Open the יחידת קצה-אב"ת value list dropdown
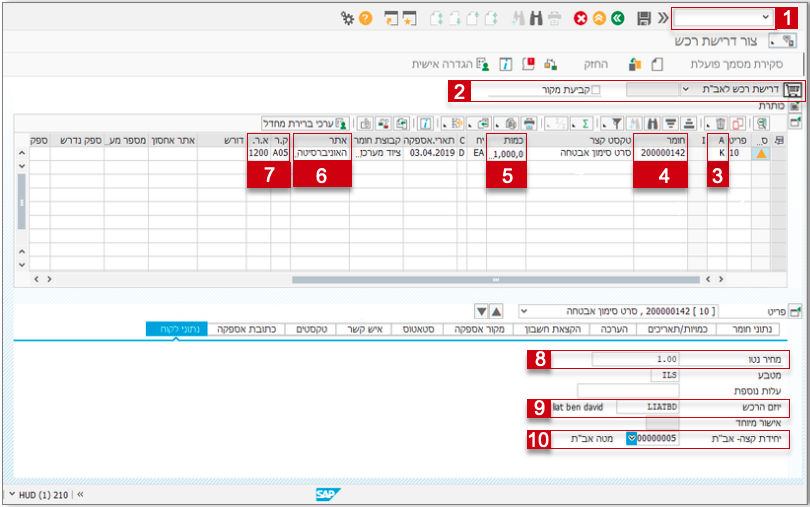 tap(631, 438)
